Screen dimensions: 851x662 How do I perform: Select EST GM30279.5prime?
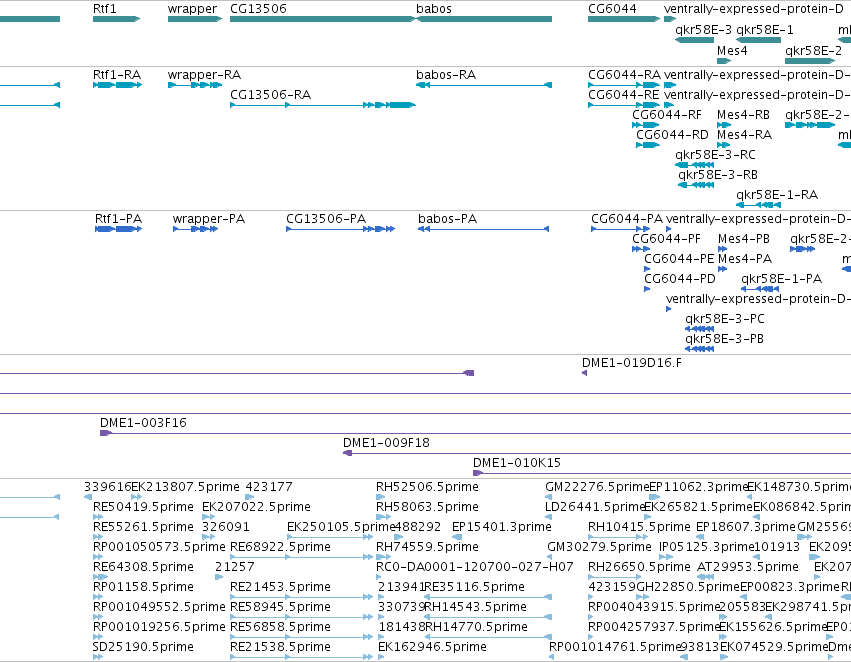click(x=551, y=557)
